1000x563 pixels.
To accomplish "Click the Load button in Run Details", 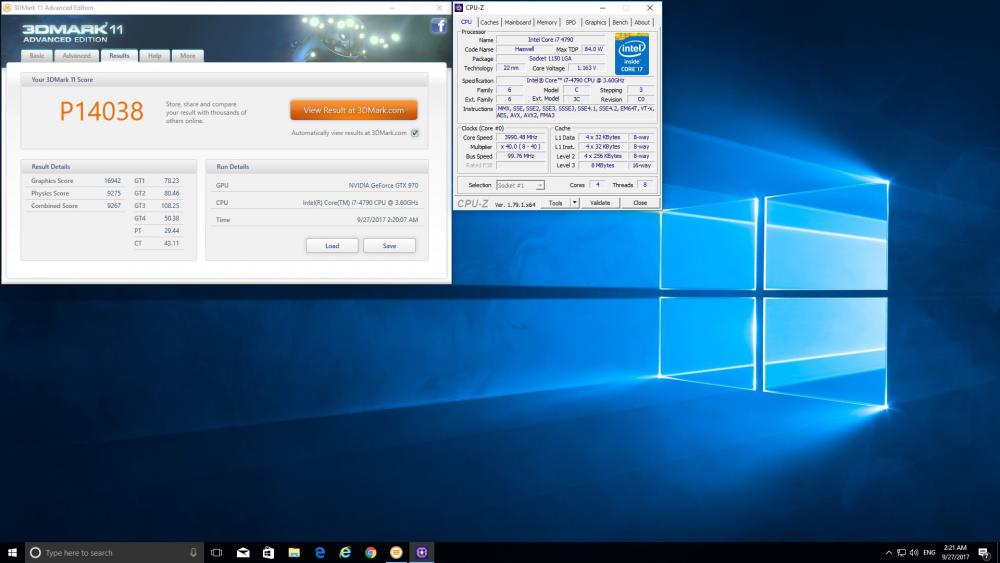I will tap(332, 245).
